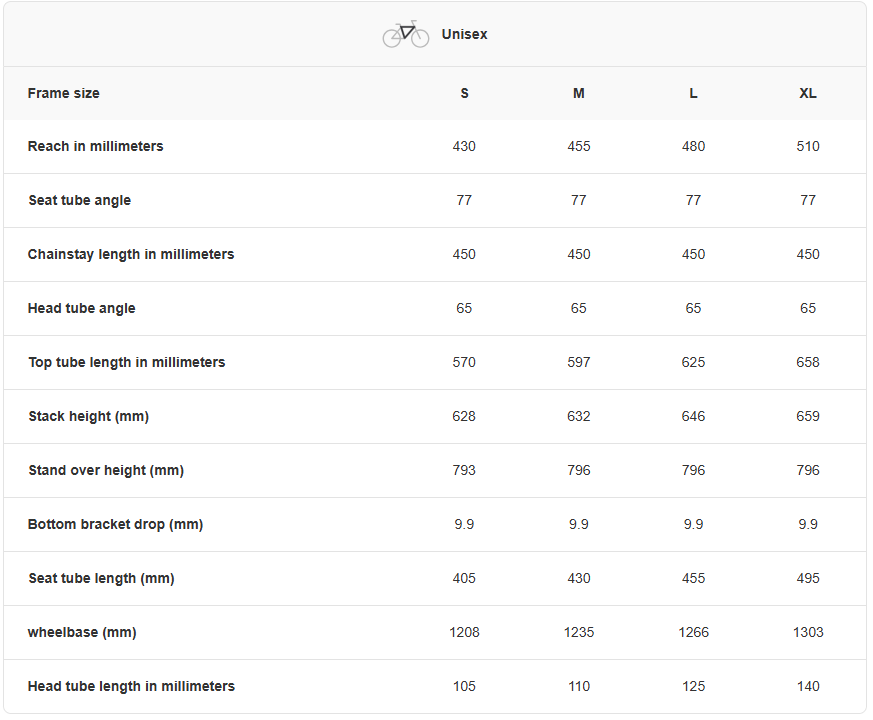The image size is (873, 720).
Task: Select the Seat tube length label
Action: (x=101, y=578)
